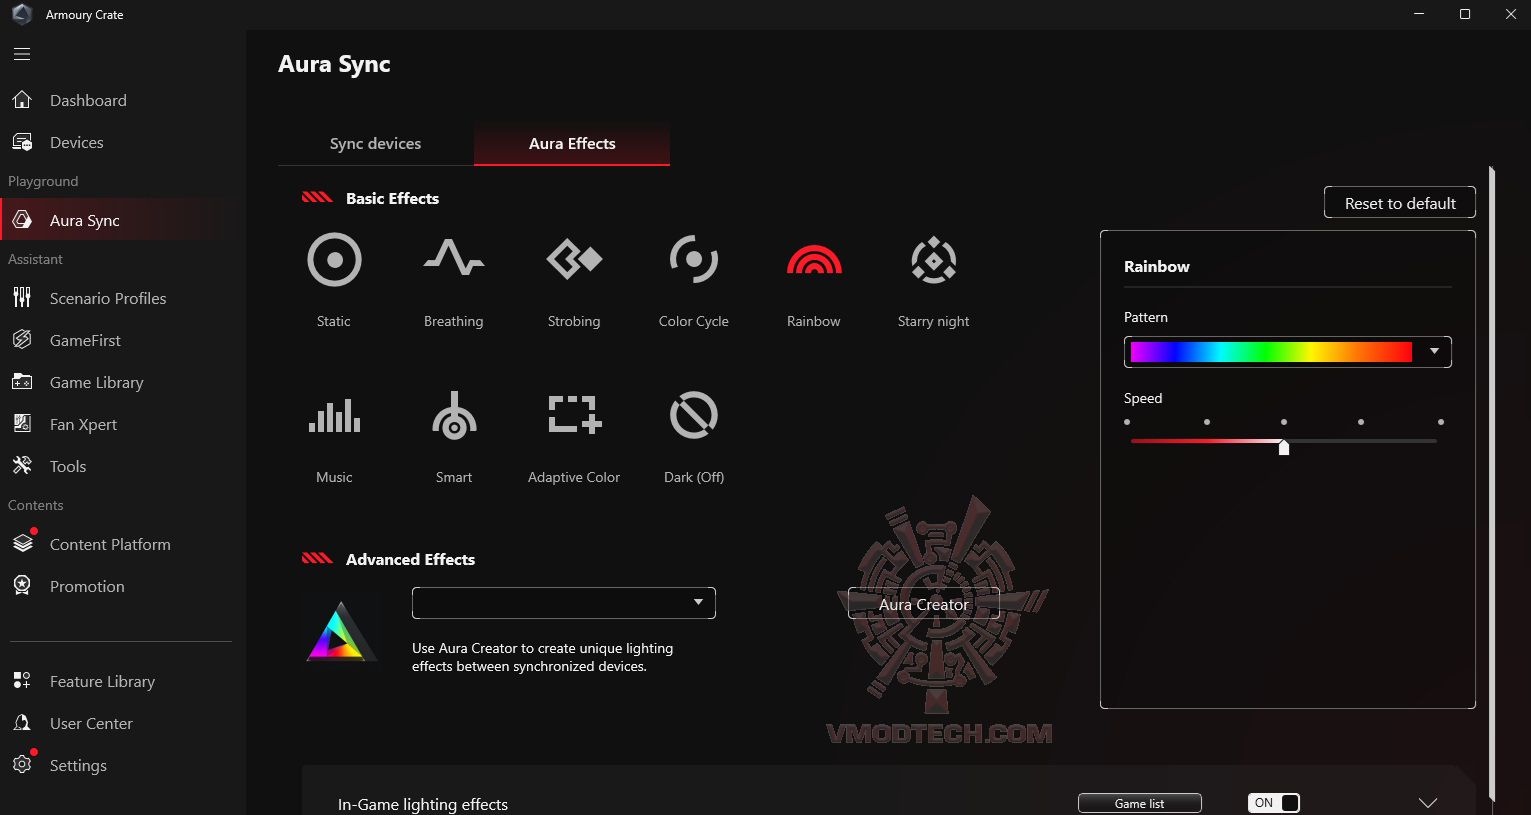Click the Fan Xpert sidebar icon
Image resolution: width=1531 pixels, height=815 pixels.
click(x=22, y=424)
